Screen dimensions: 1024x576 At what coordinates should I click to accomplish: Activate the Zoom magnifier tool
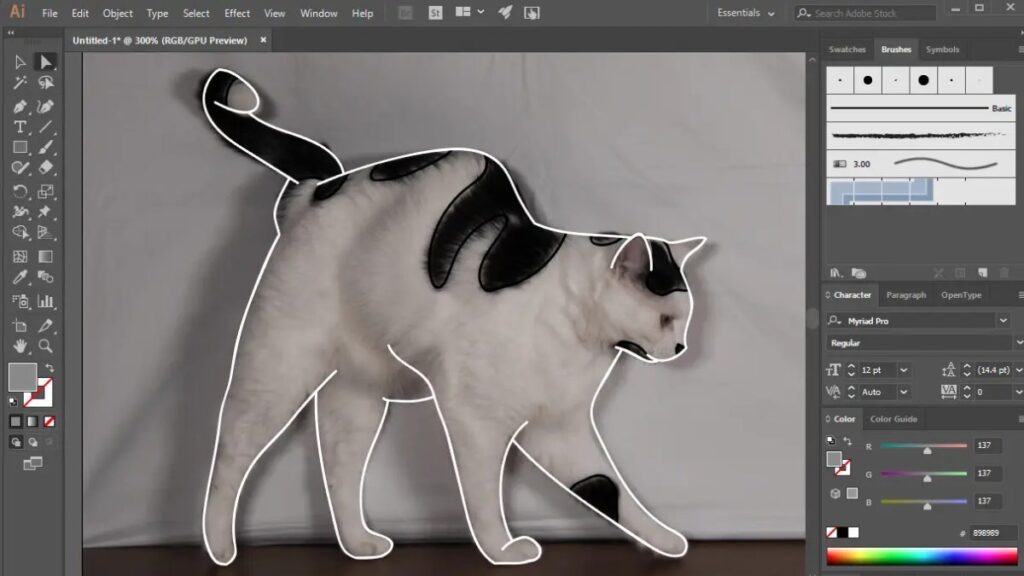coord(45,346)
